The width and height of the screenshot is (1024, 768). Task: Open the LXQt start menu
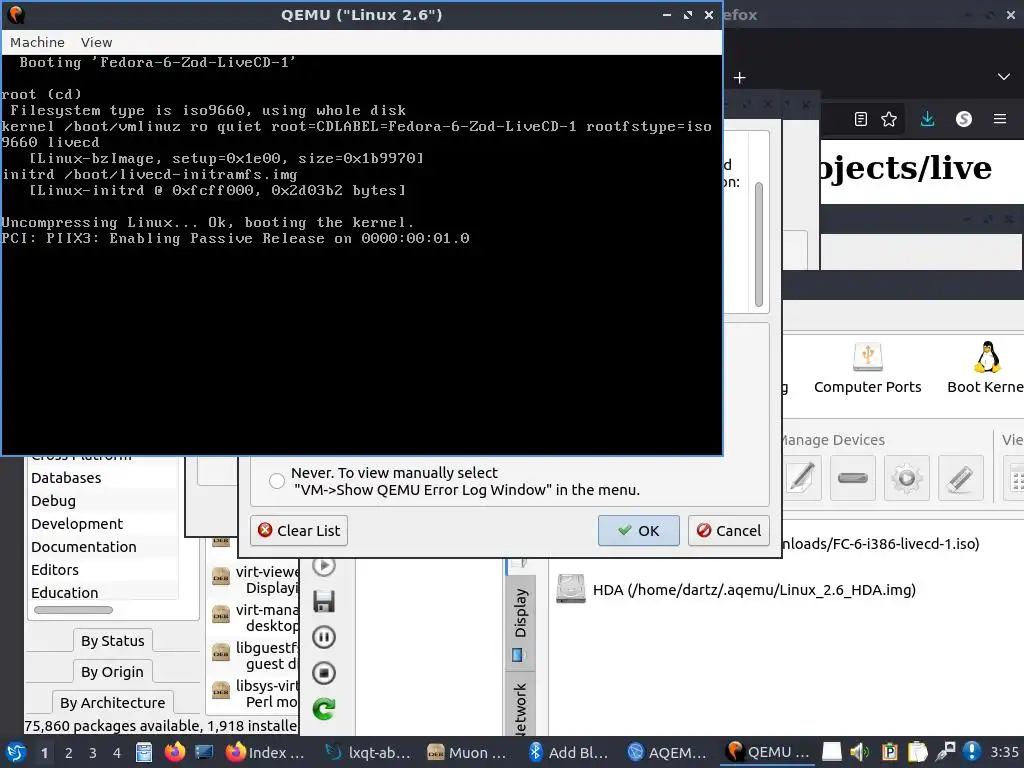tap(16, 753)
